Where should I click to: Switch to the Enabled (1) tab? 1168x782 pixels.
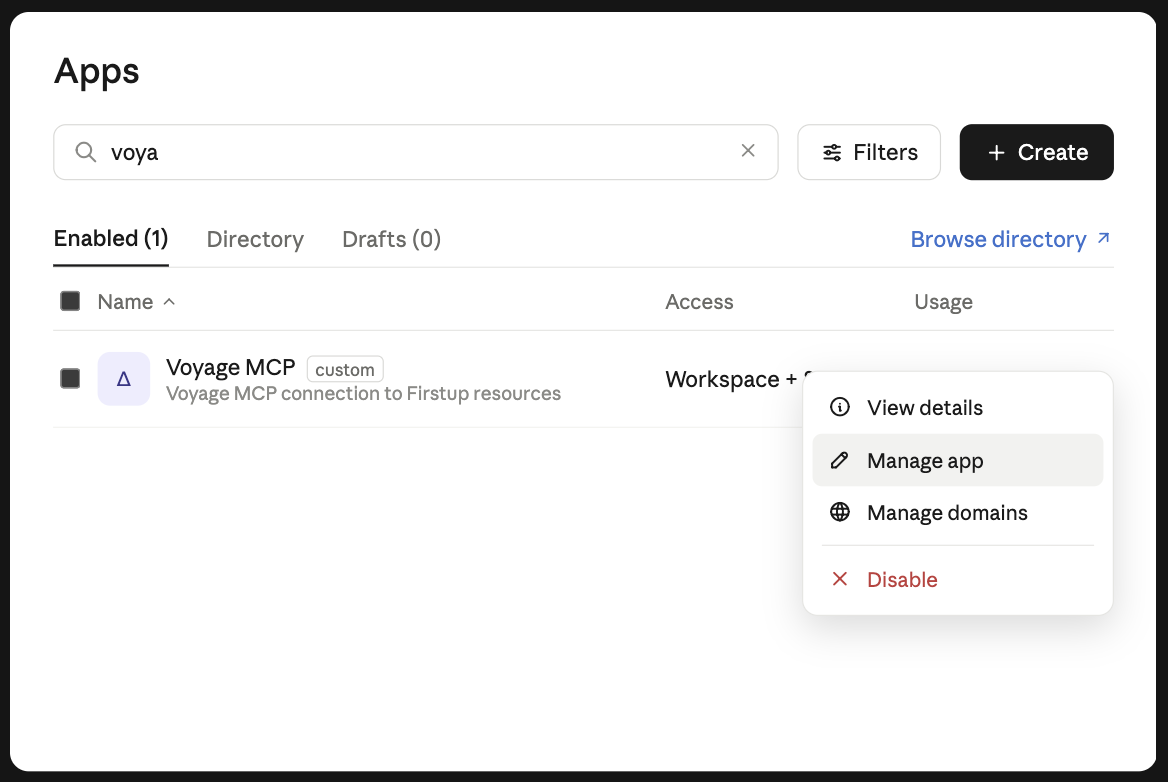click(111, 238)
